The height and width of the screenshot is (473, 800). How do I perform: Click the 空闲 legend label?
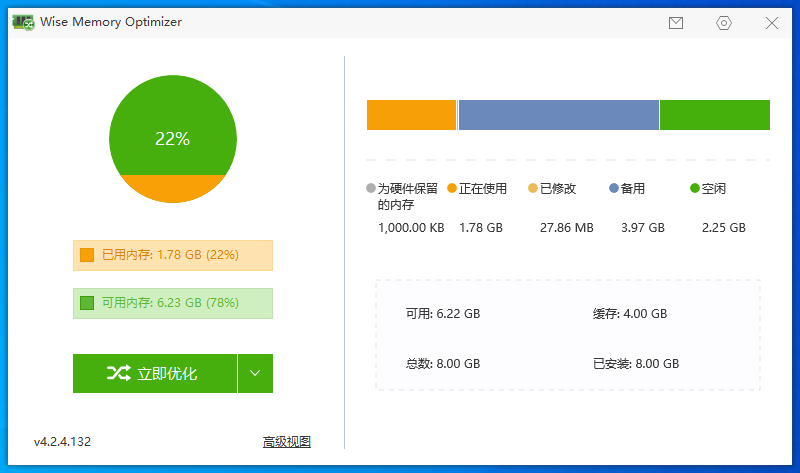(714, 189)
